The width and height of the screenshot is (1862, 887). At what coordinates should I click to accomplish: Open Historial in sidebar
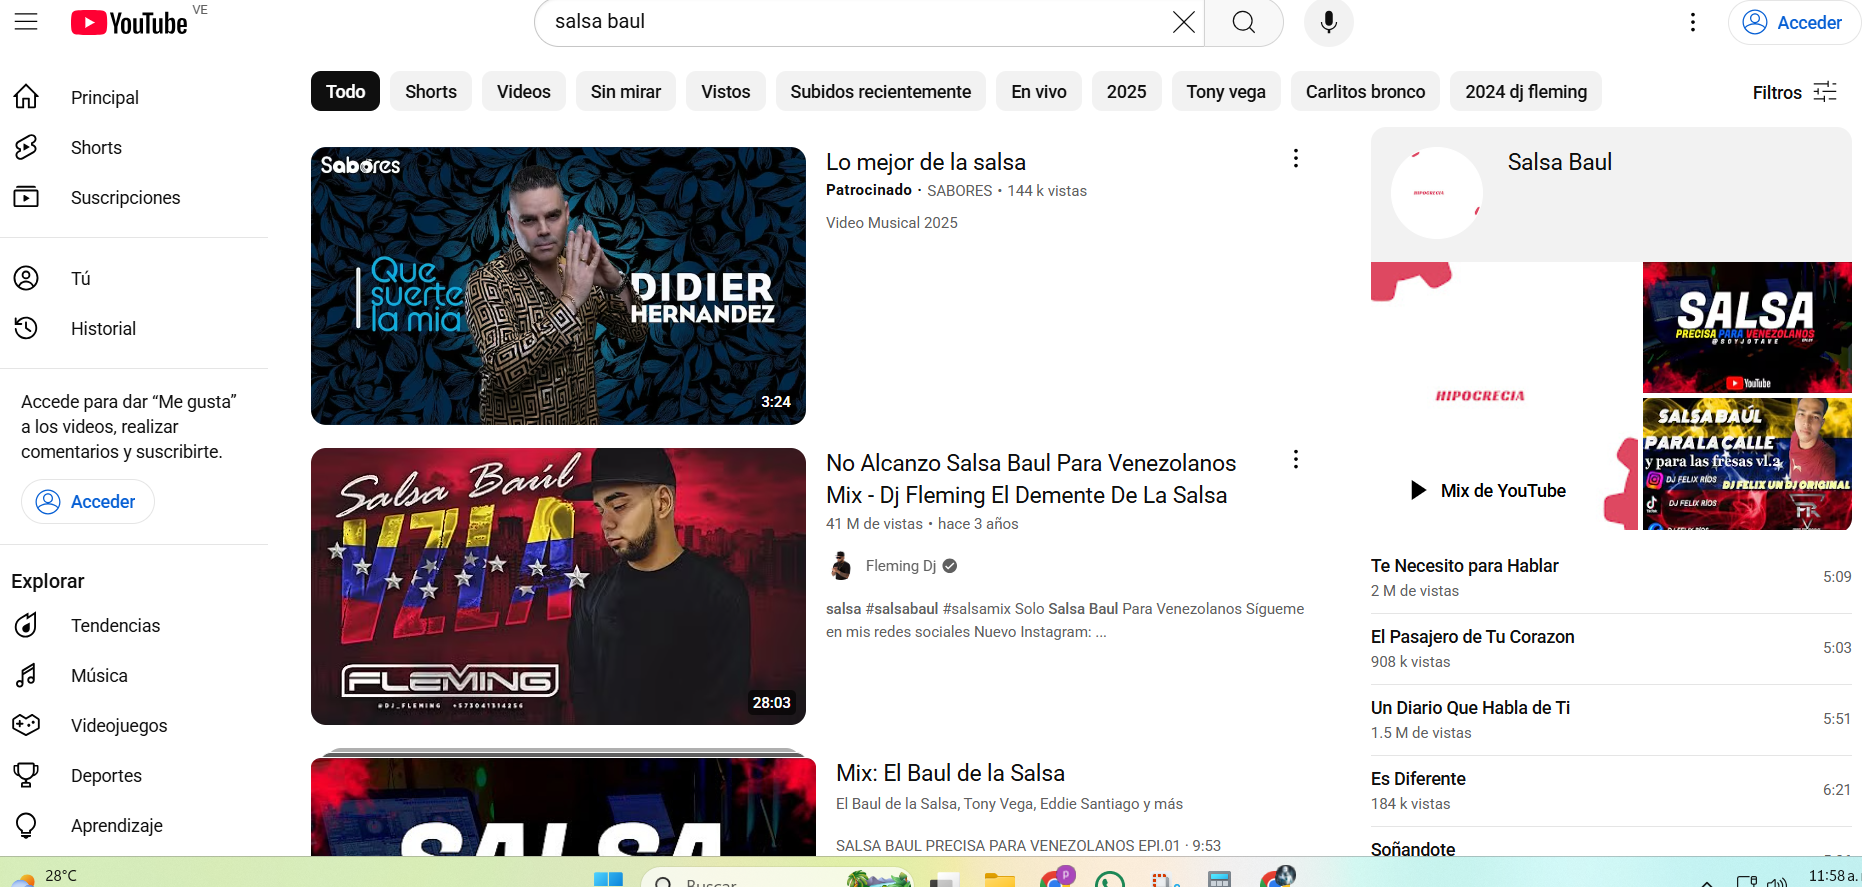click(x=103, y=328)
